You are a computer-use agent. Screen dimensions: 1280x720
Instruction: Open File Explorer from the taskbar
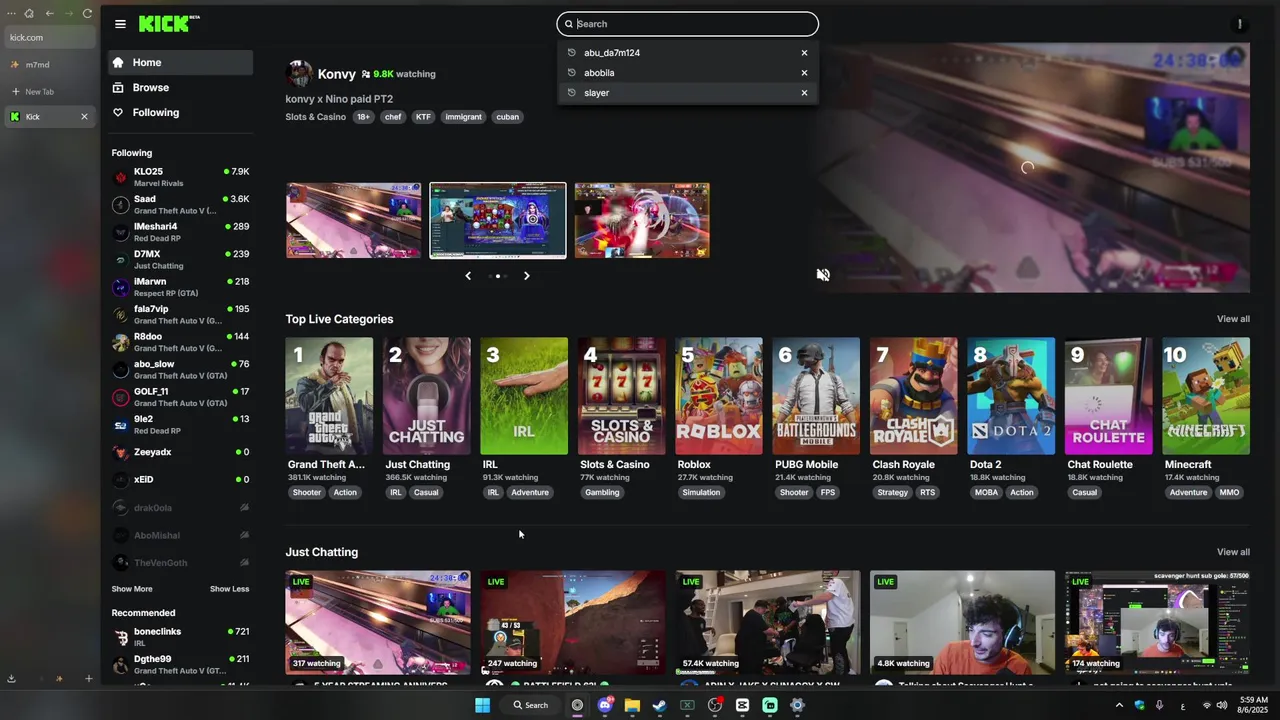point(632,705)
